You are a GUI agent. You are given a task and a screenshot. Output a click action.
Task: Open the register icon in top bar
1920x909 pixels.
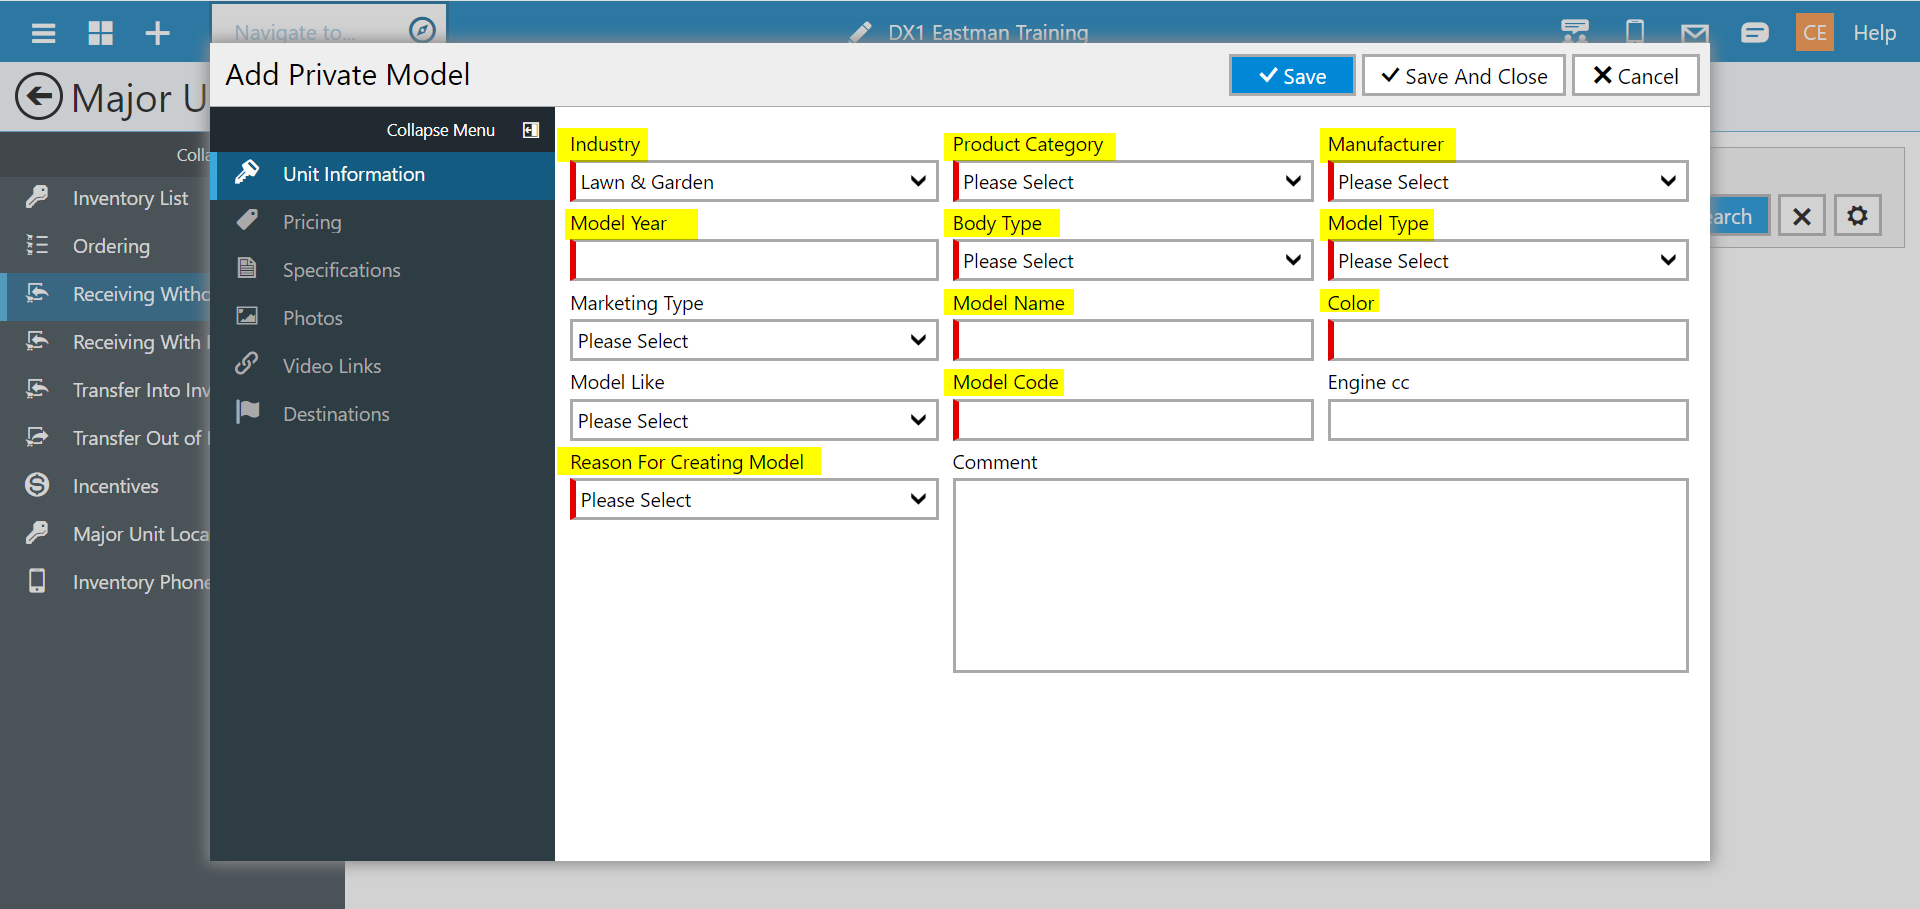click(1575, 32)
